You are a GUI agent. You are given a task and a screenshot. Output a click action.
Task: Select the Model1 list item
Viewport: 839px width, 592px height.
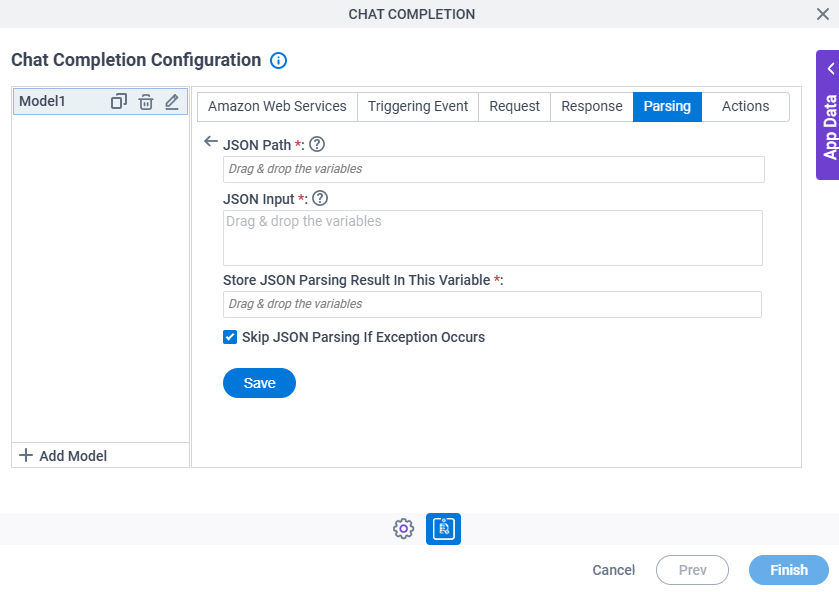coord(101,102)
